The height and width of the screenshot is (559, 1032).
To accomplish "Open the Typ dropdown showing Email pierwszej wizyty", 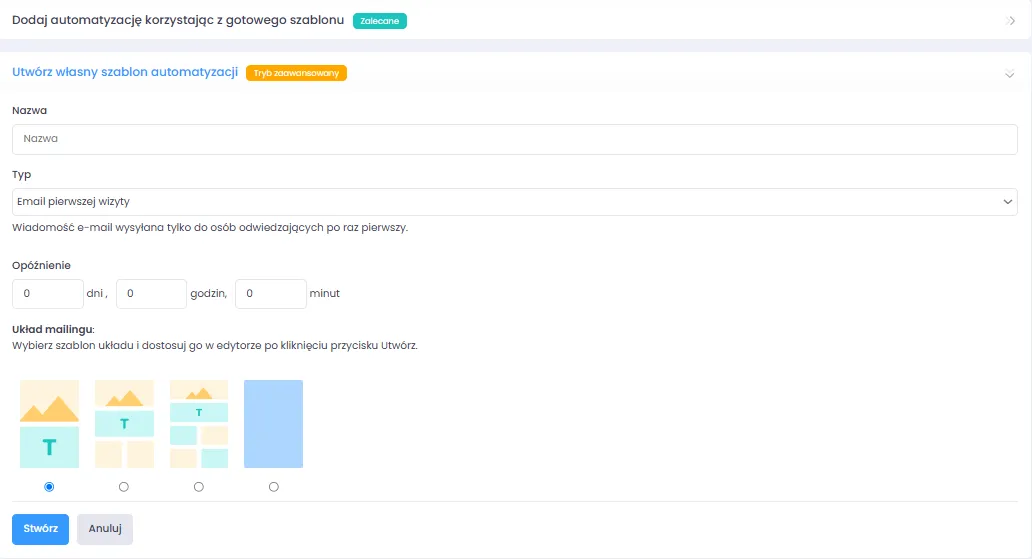I will (515, 202).
